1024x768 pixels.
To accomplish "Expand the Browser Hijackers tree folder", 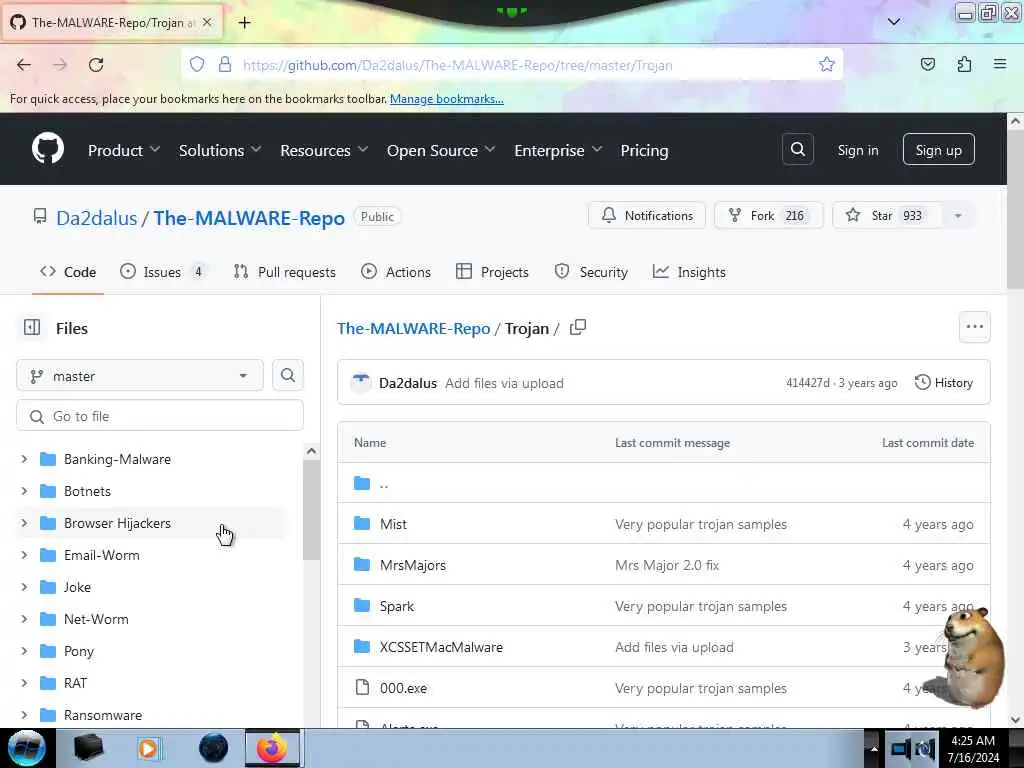I will tap(24, 523).
